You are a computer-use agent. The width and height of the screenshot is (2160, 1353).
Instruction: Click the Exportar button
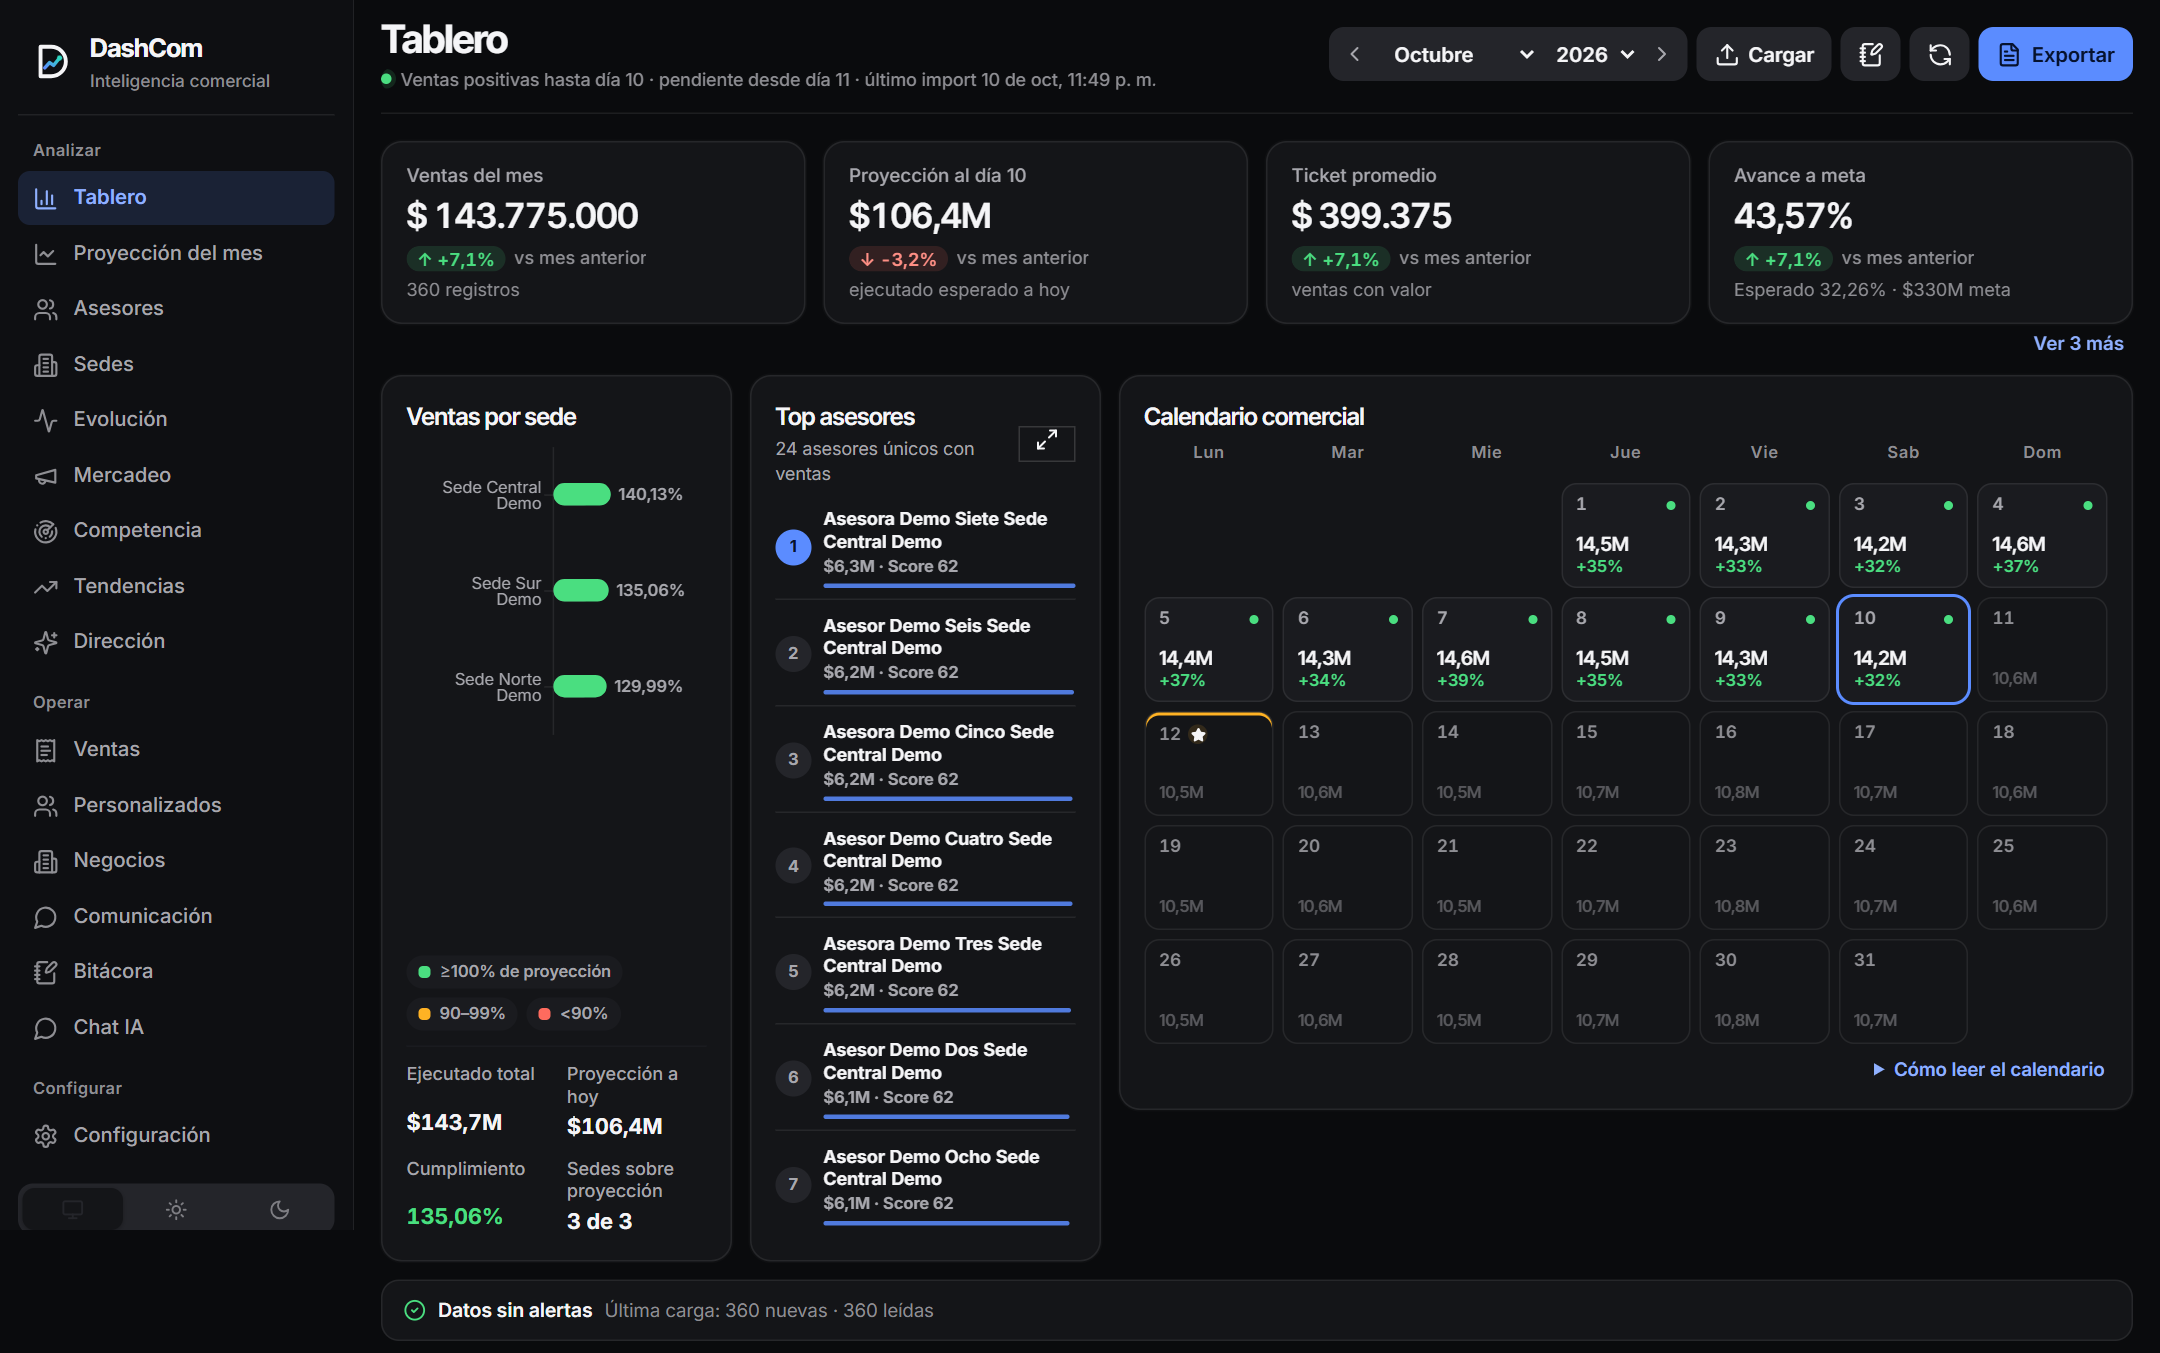[x=2055, y=54]
